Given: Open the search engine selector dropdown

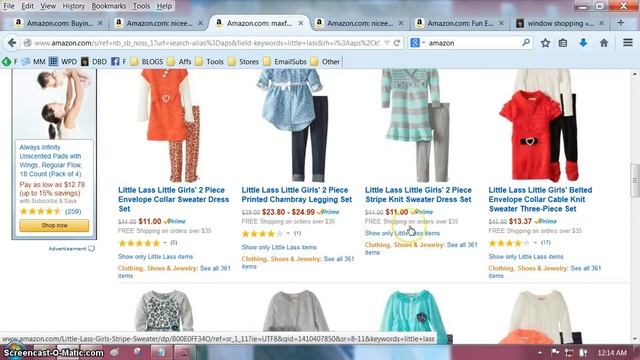Looking at the screenshot, I should 418,42.
